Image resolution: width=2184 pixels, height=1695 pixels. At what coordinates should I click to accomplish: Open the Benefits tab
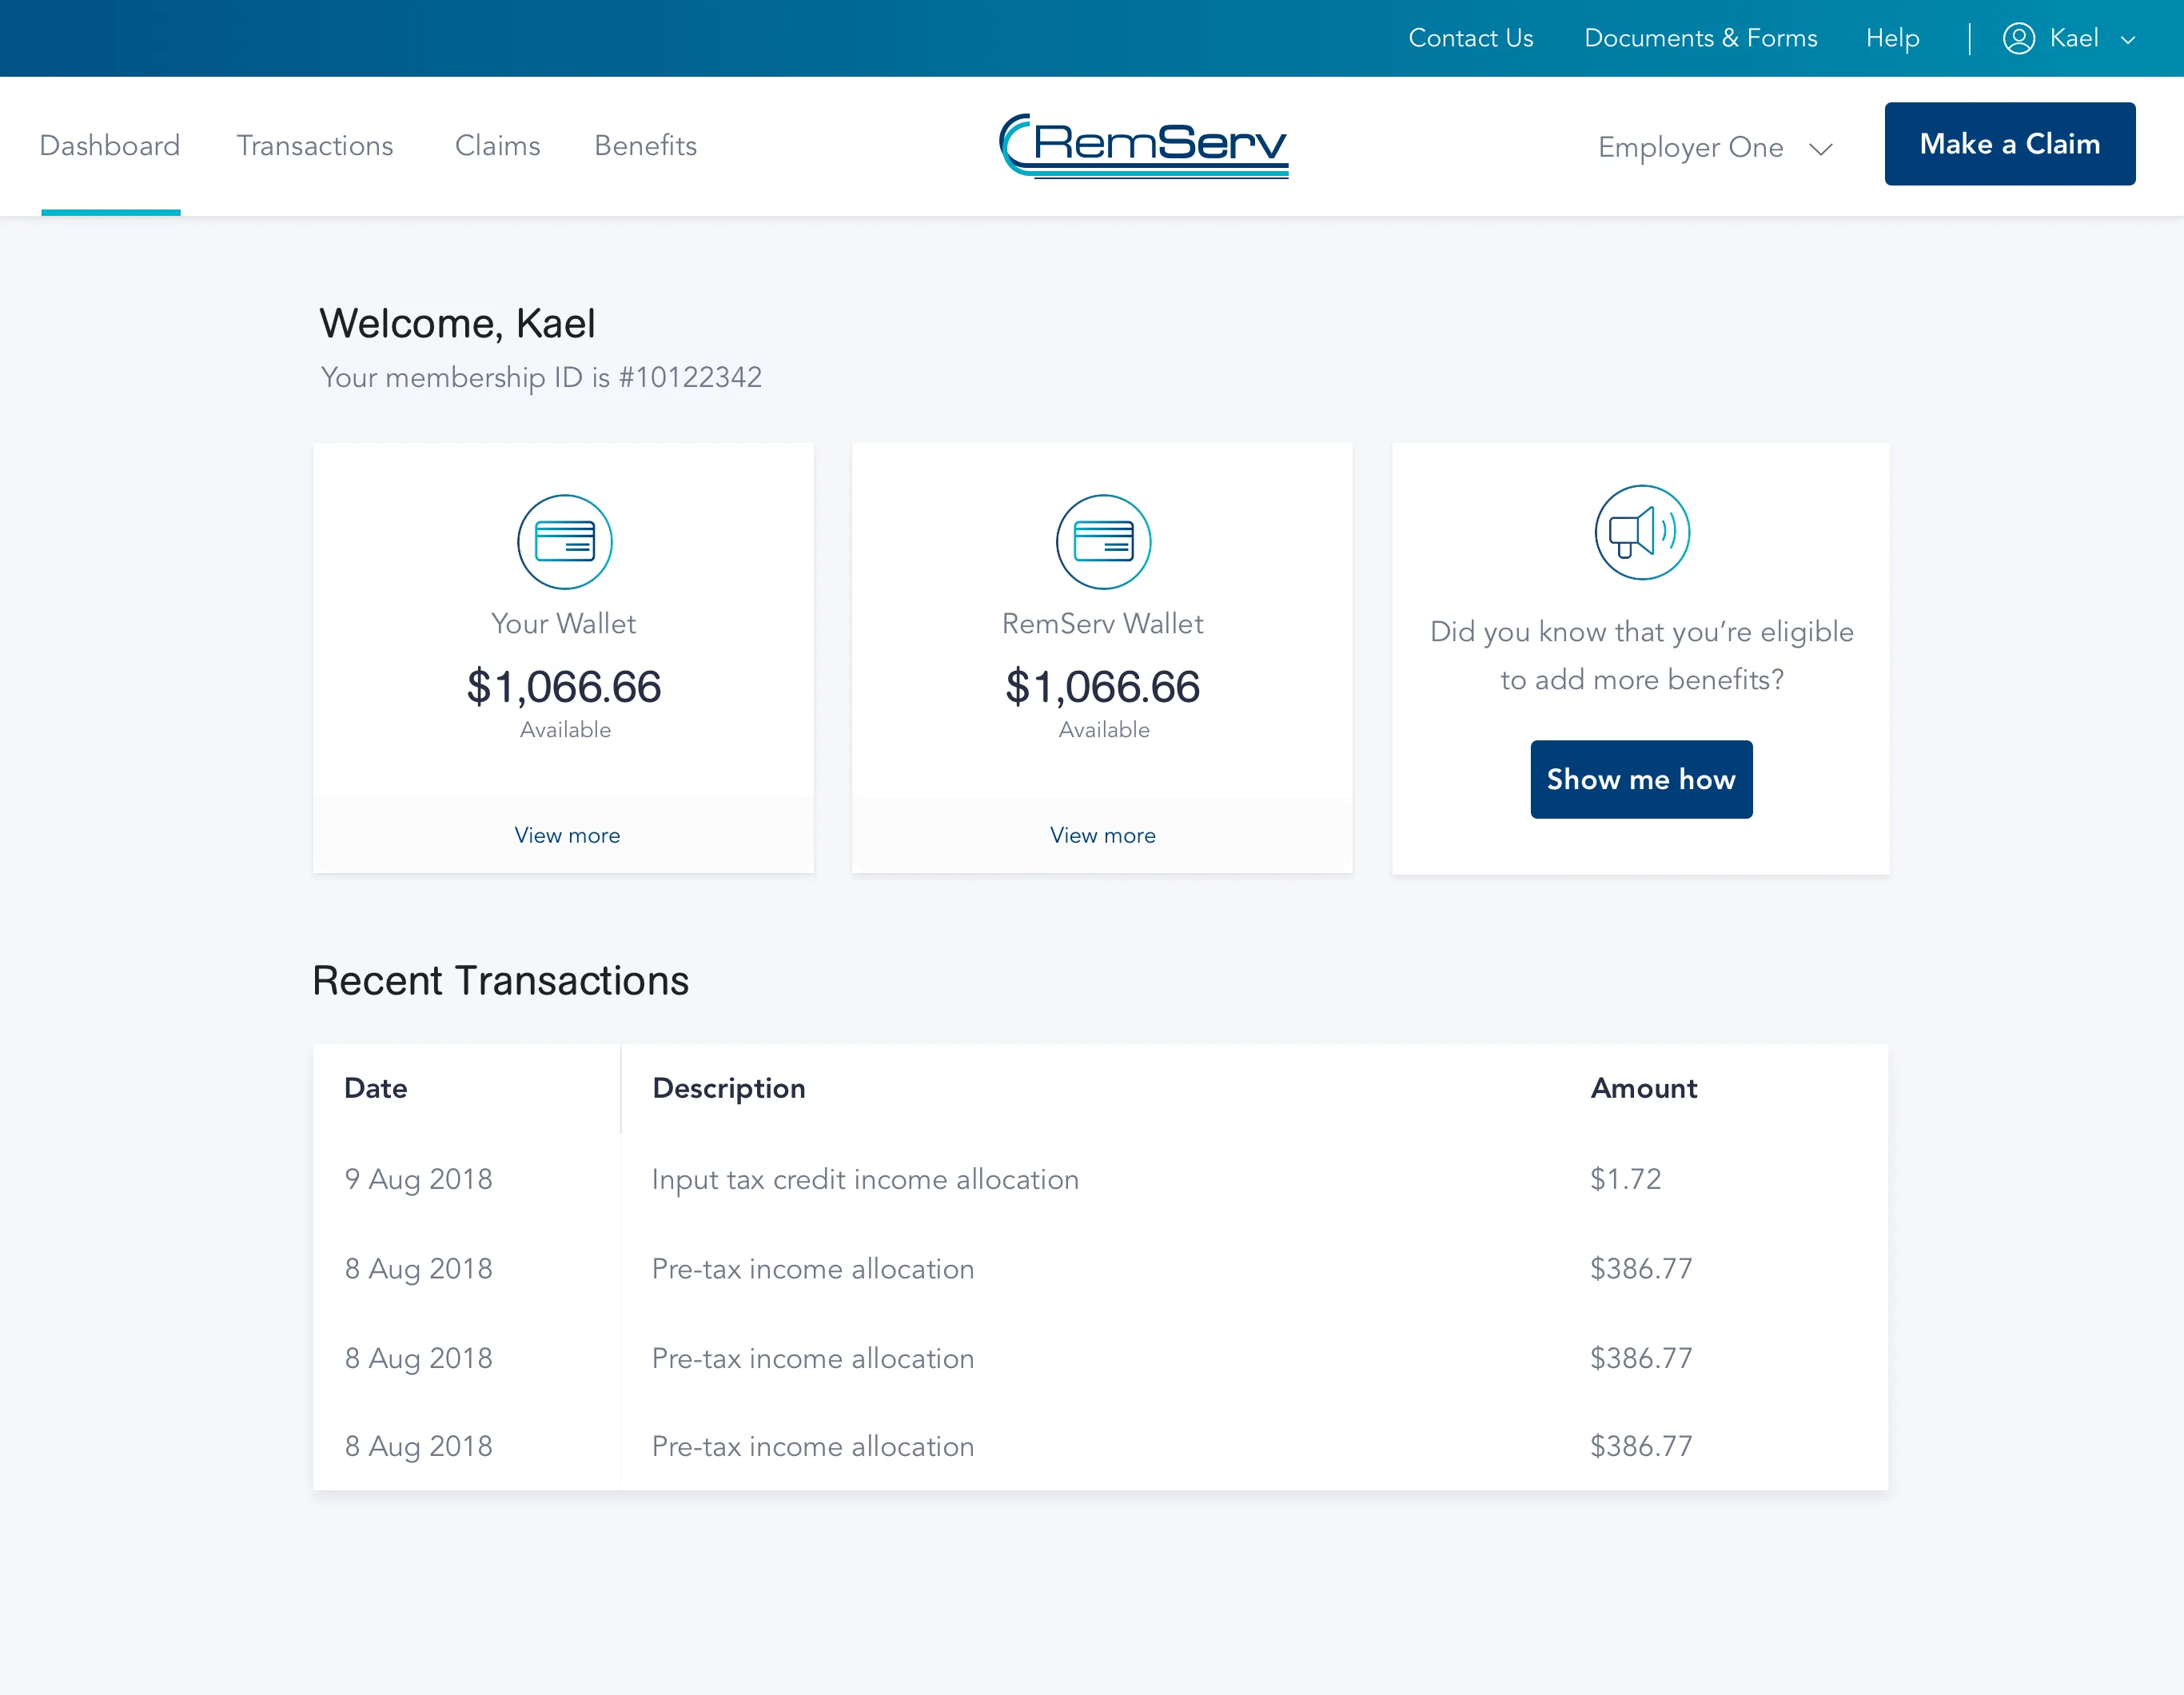[x=645, y=146]
